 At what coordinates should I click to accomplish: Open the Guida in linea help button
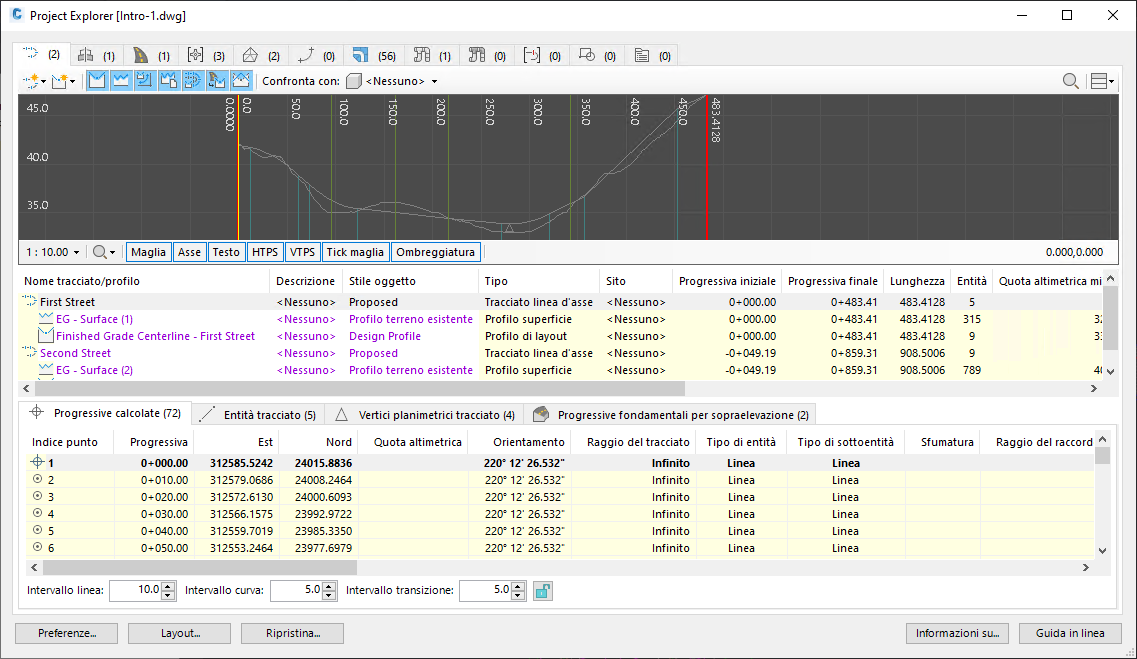pos(1070,633)
